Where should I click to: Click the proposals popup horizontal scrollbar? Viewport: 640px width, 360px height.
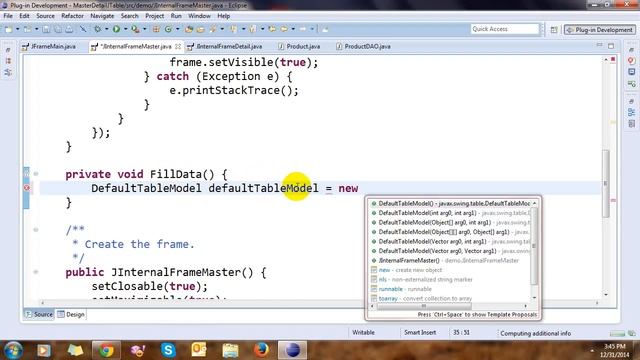(x=423, y=306)
